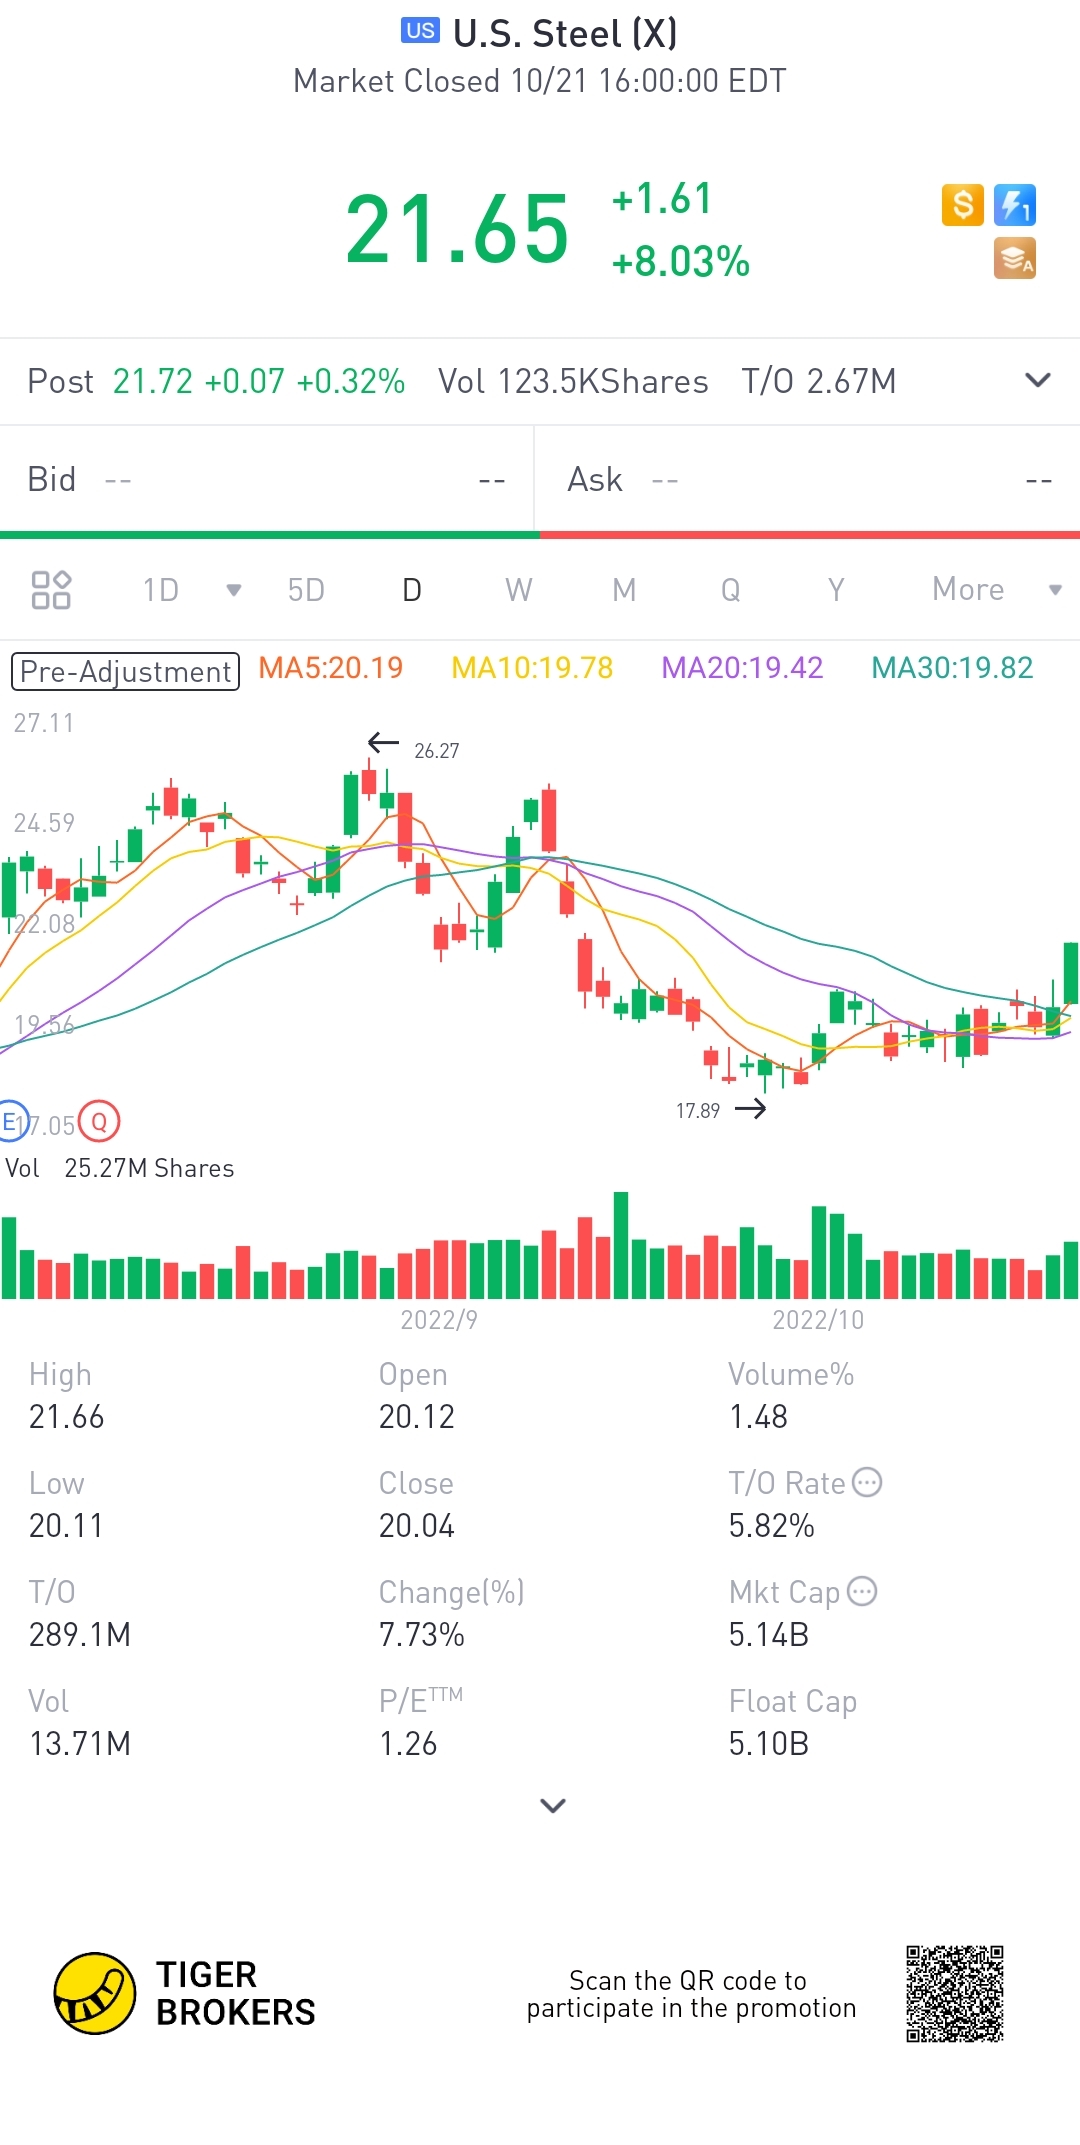The image size is (1080, 2145).
Task: Tap the 2022/10 date axis label
Action: [x=818, y=1320]
